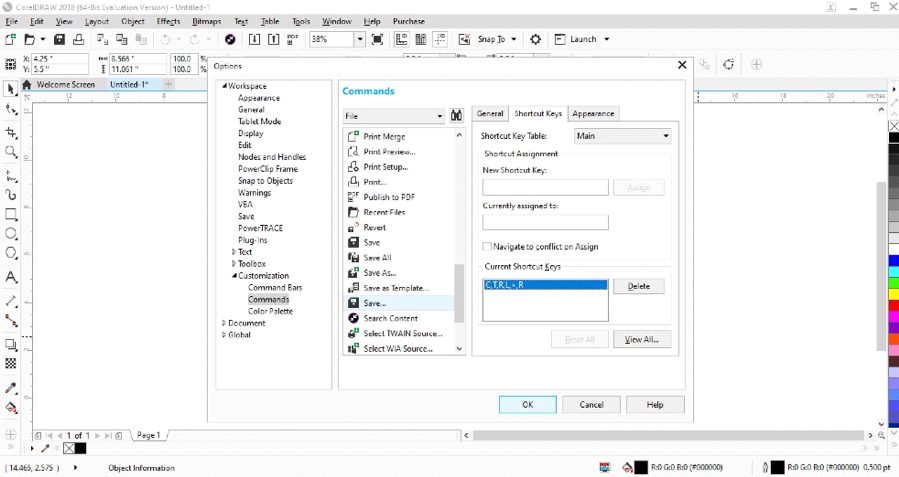The height and width of the screenshot is (477, 899).
Task: Click the Options gear icon in toolbar
Action: click(536, 39)
